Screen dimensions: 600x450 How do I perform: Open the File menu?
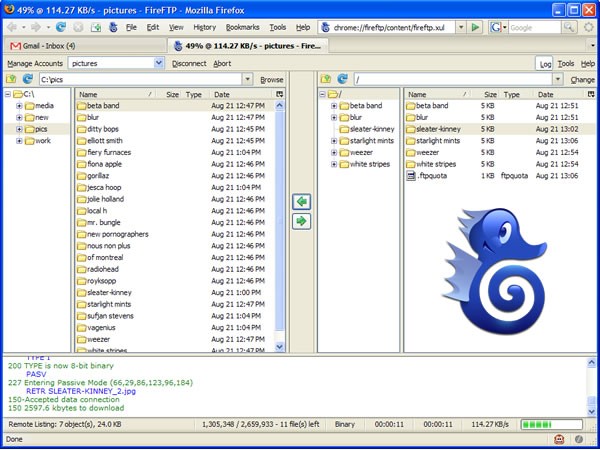pyautogui.click(x=131, y=28)
